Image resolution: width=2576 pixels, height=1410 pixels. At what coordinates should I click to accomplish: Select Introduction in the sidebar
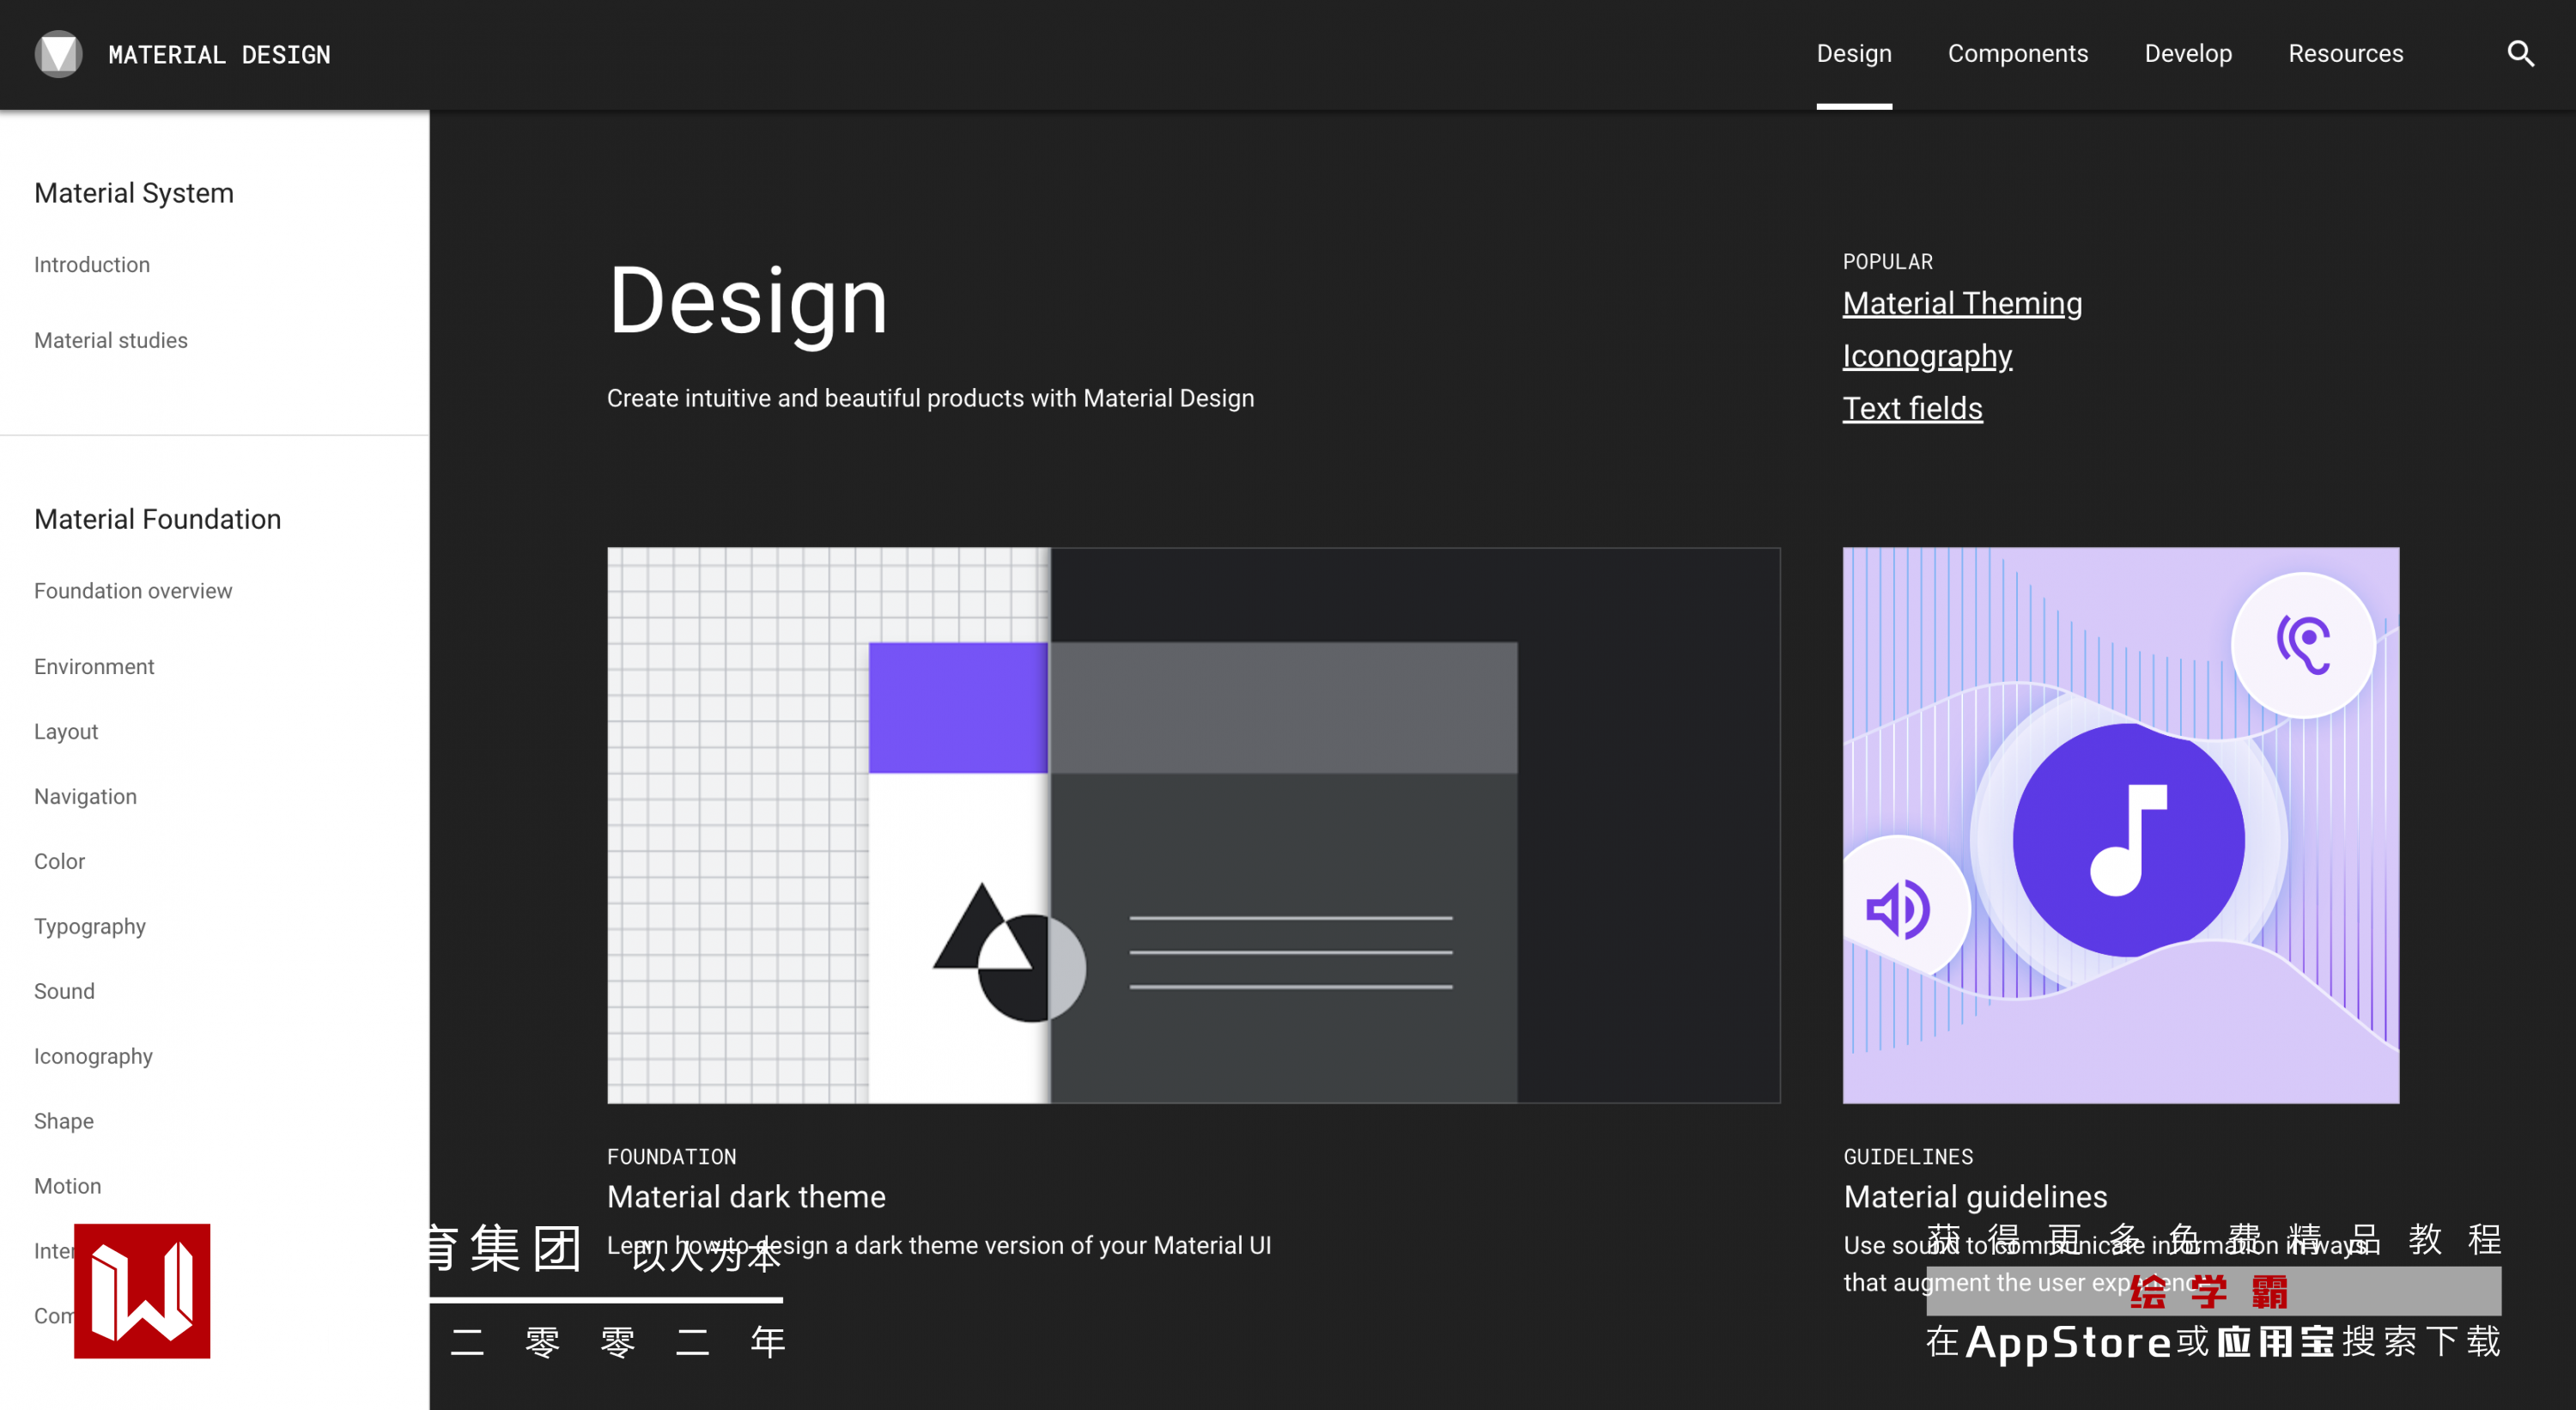[x=92, y=264]
